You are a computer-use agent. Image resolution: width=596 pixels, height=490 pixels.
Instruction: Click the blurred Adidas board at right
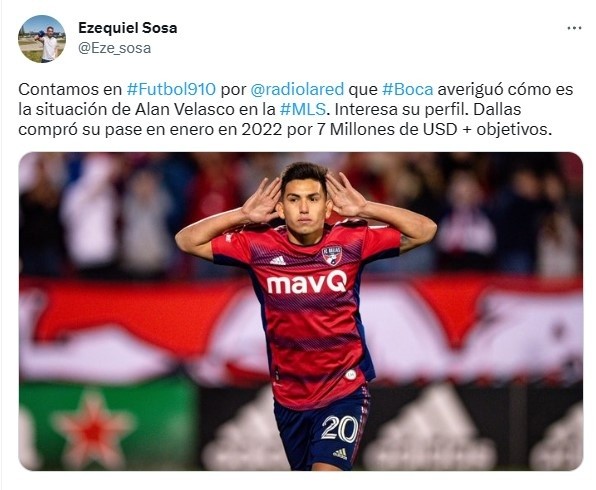[429, 429]
